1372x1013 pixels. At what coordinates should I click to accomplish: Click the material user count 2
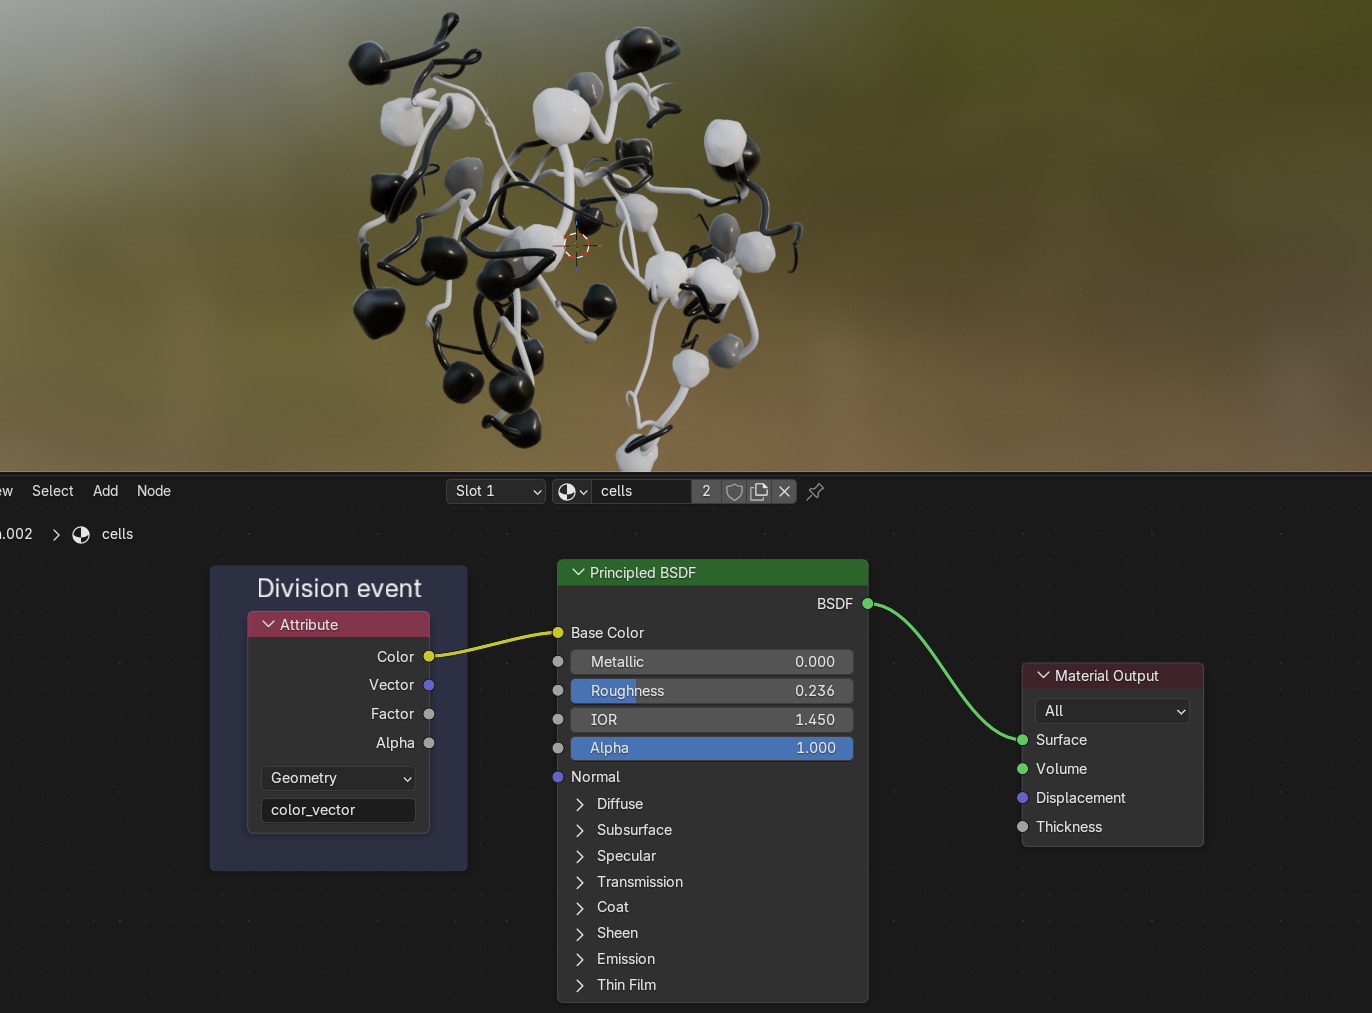pos(706,491)
